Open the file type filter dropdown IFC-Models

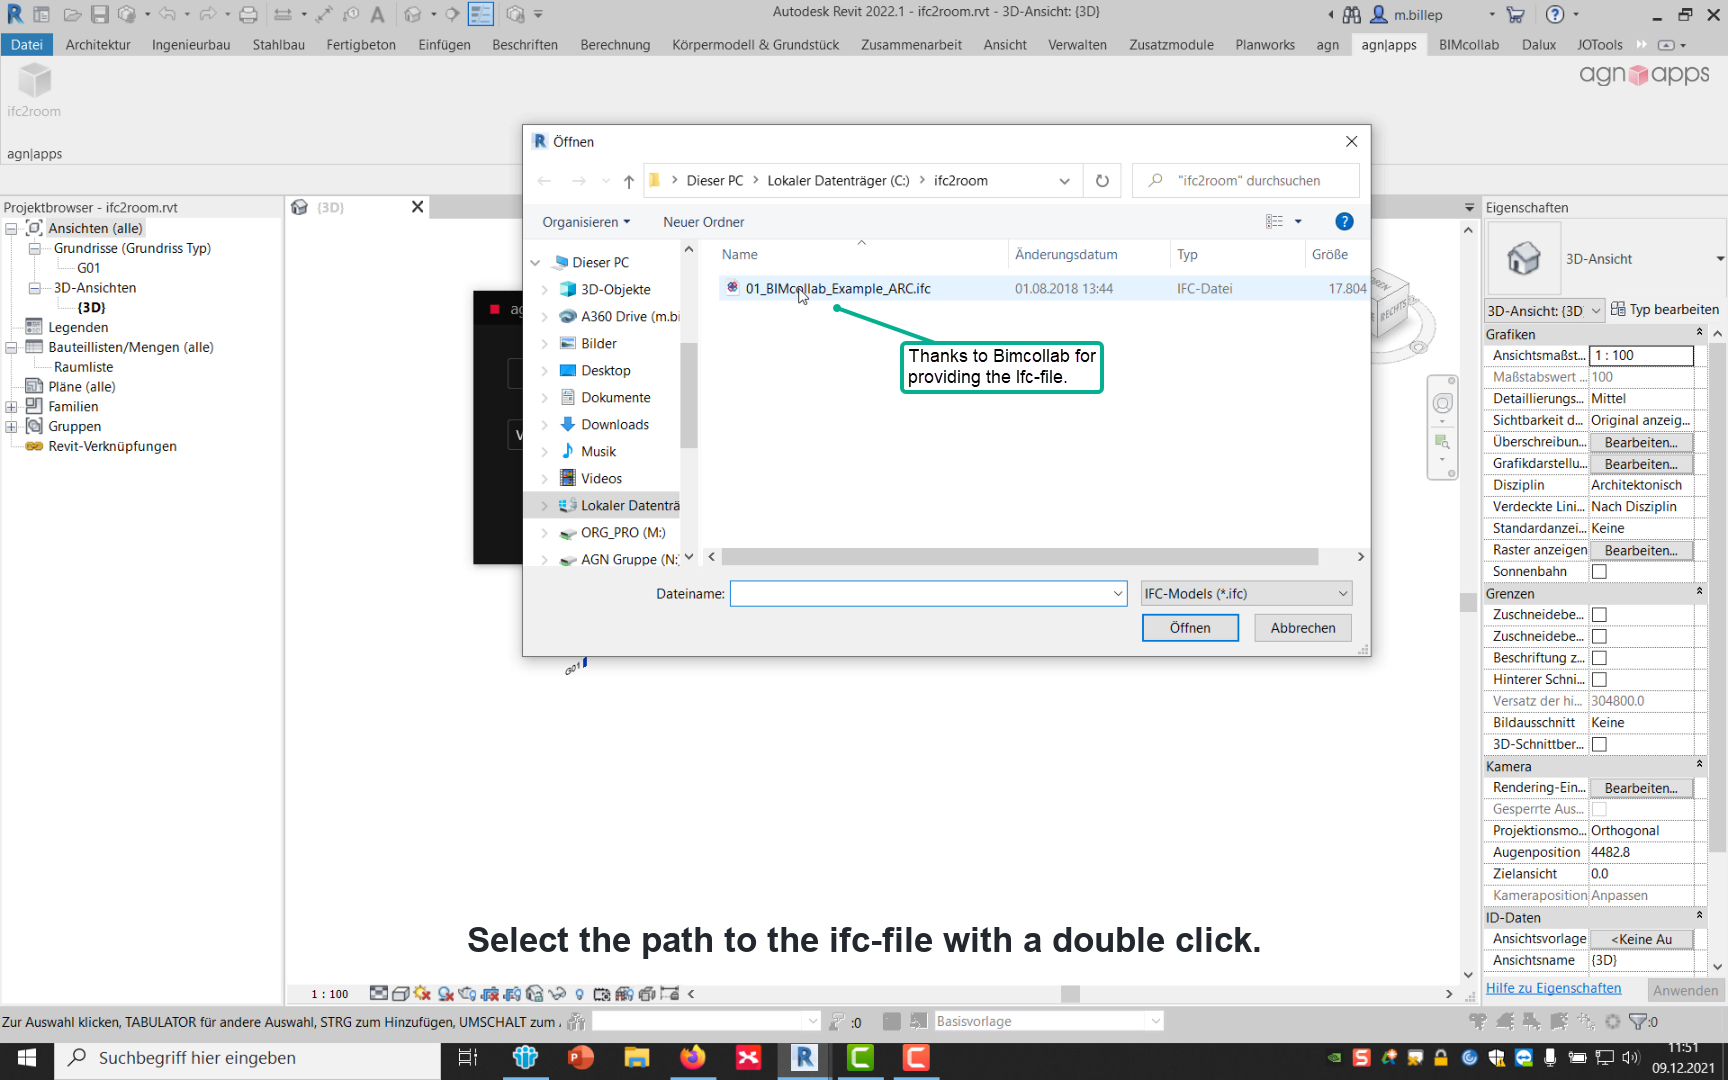1247,594
